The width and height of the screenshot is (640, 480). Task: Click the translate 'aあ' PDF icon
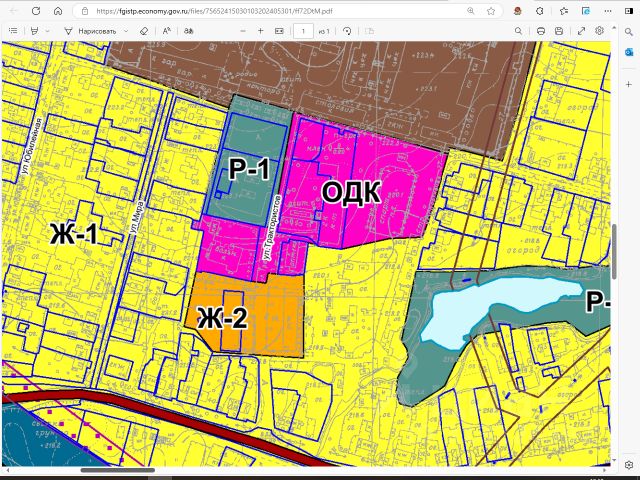click(x=188, y=31)
